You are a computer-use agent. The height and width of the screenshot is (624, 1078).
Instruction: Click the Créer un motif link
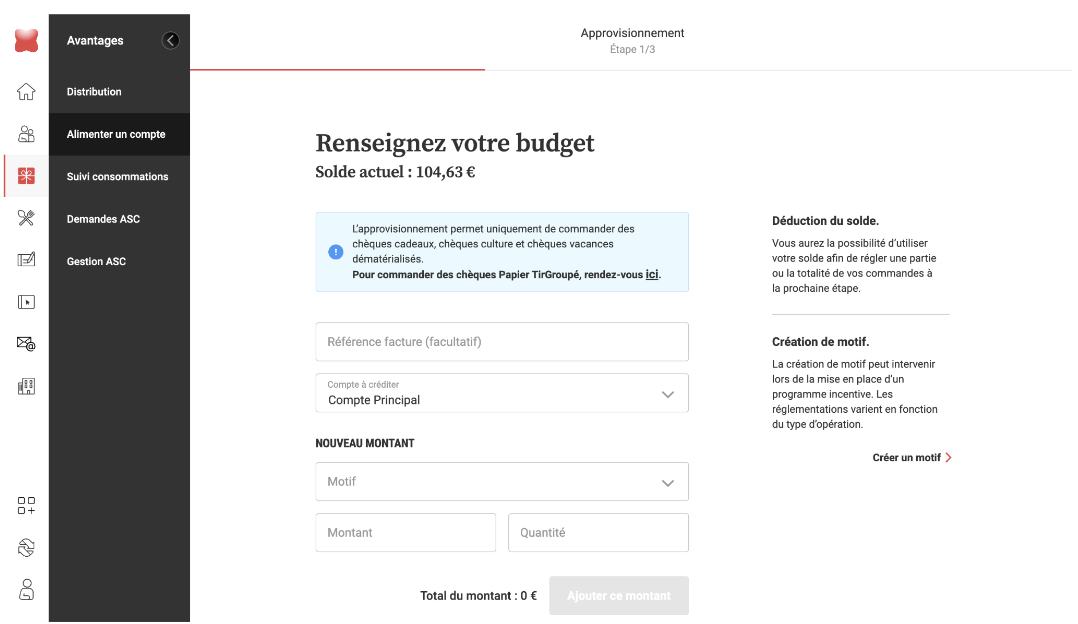point(912,458)
